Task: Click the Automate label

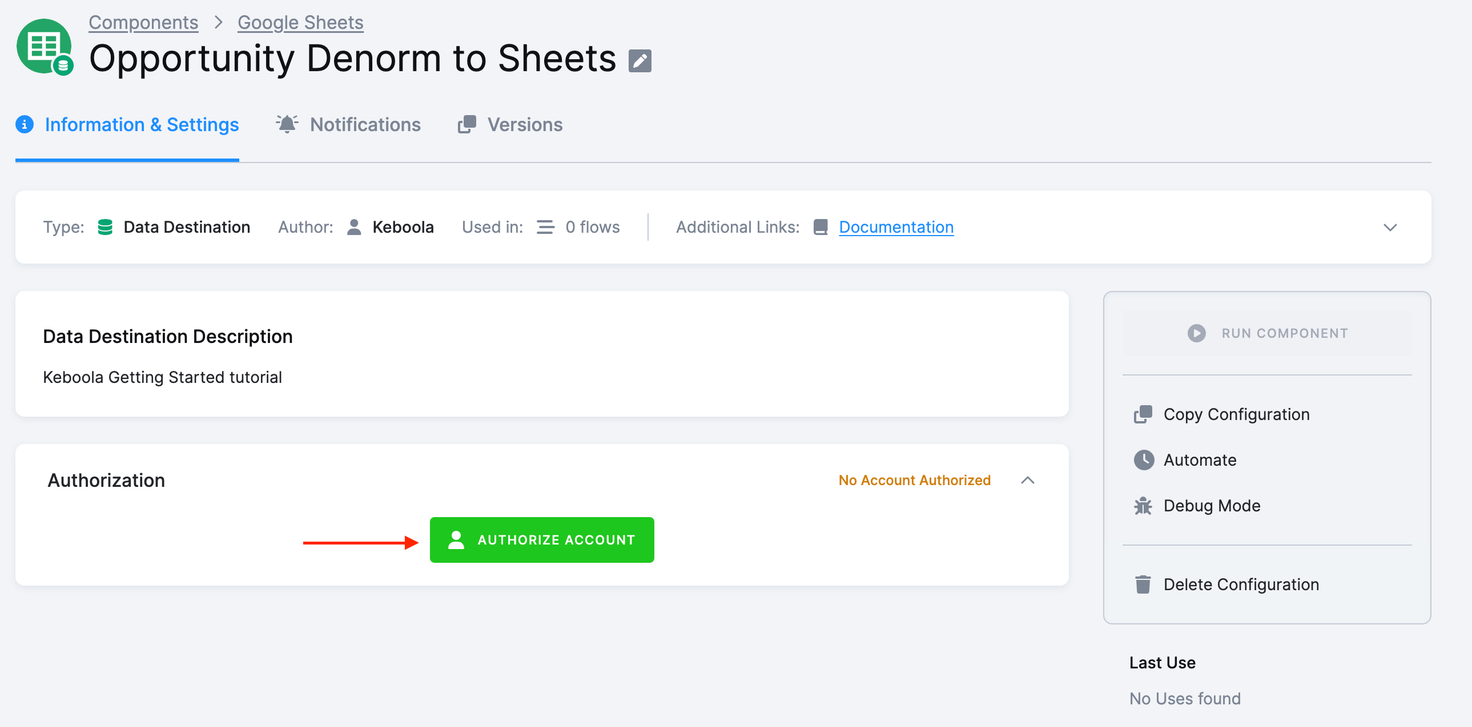Action: pyautogui.click(x=1200, y=460)
